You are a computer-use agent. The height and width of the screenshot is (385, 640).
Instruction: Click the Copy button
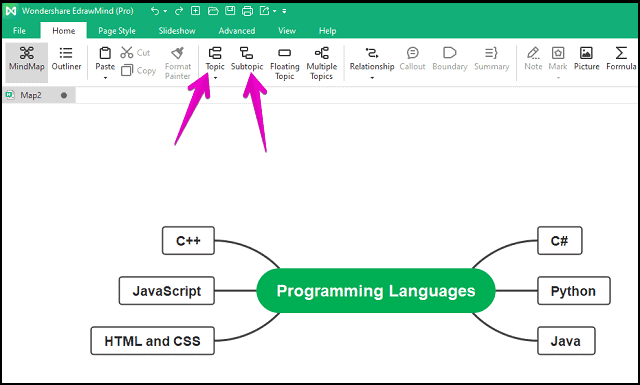[x=139, y=70]
